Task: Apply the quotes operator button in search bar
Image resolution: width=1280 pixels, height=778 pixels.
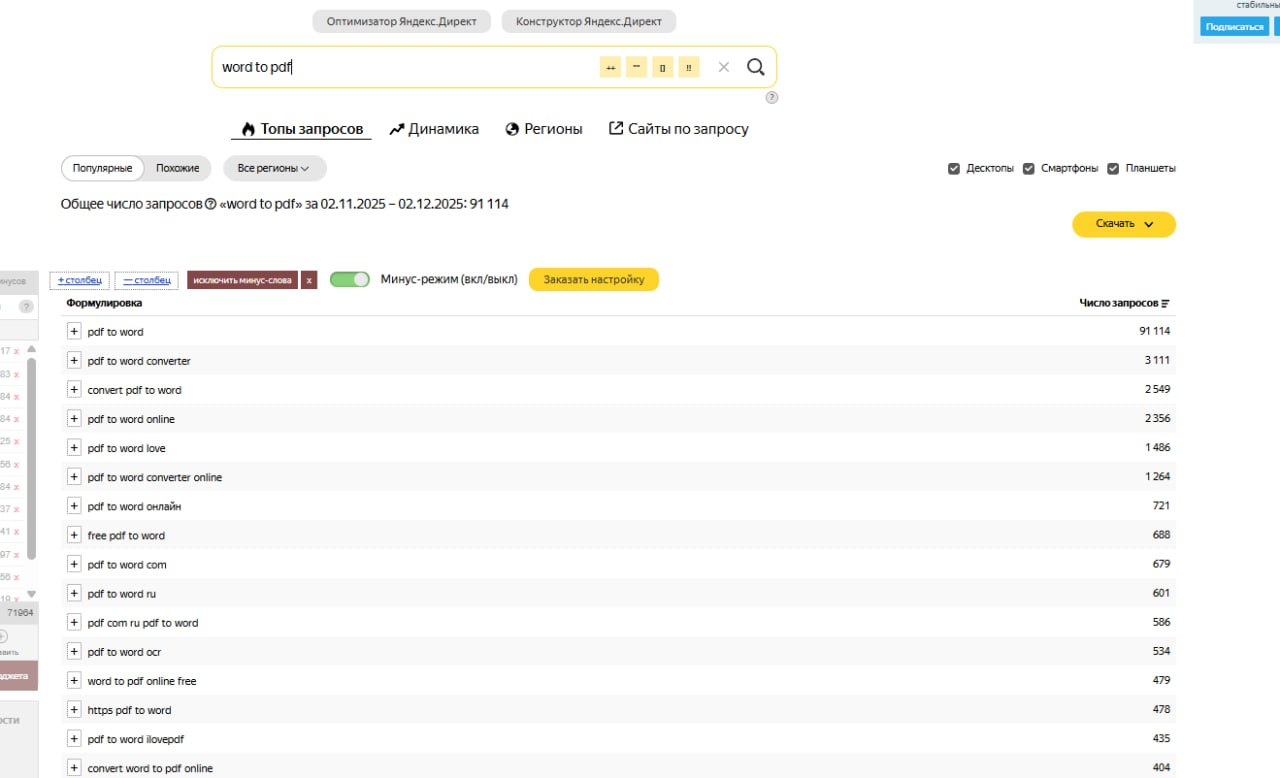Action: tap(636, 67)
